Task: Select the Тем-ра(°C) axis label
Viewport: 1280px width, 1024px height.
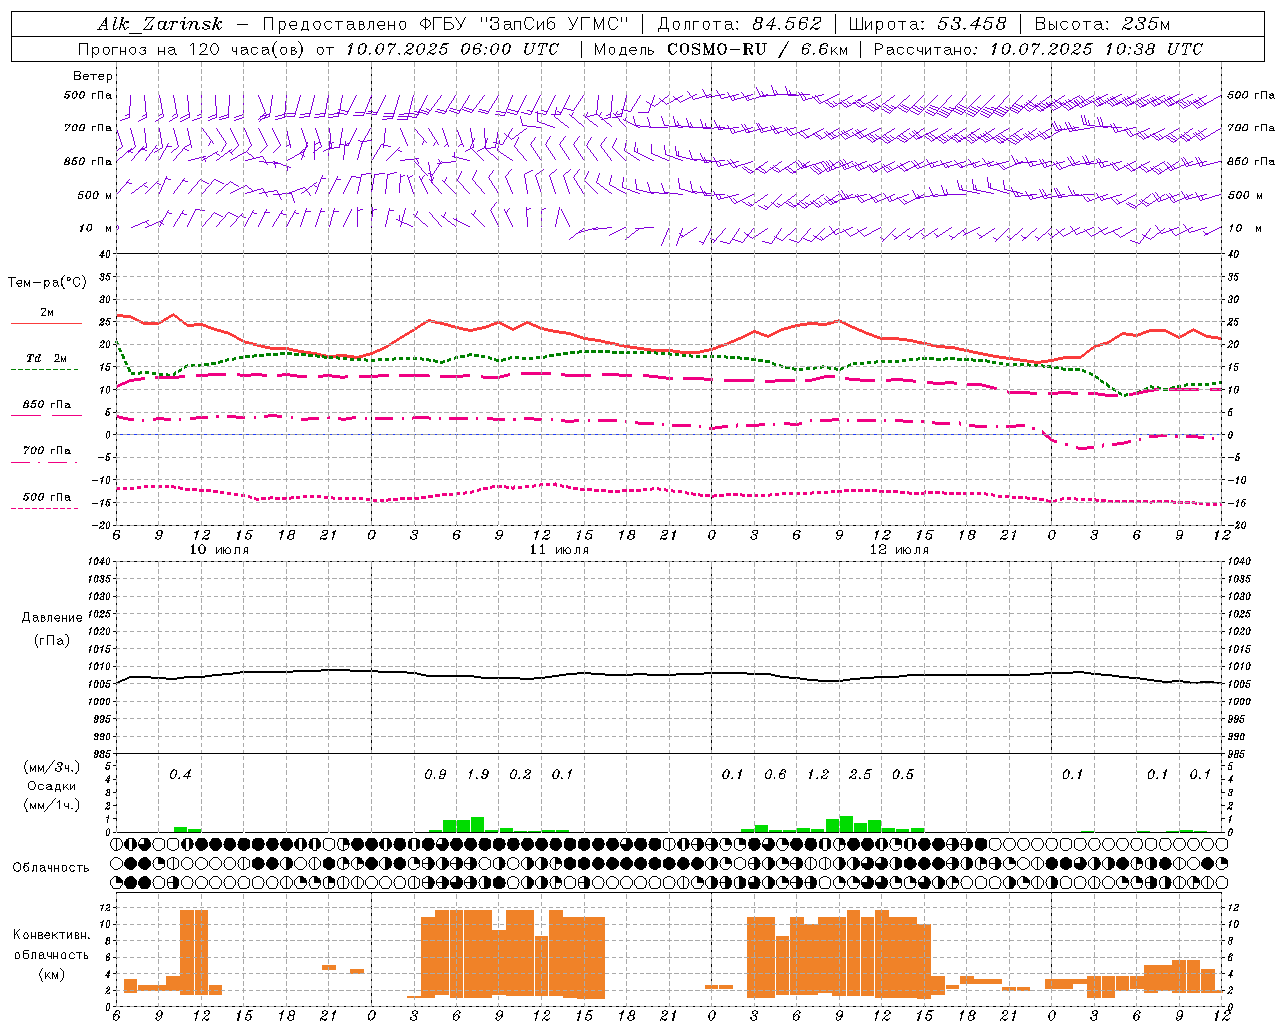Action: pyautogui.click(x=47, y=283)
